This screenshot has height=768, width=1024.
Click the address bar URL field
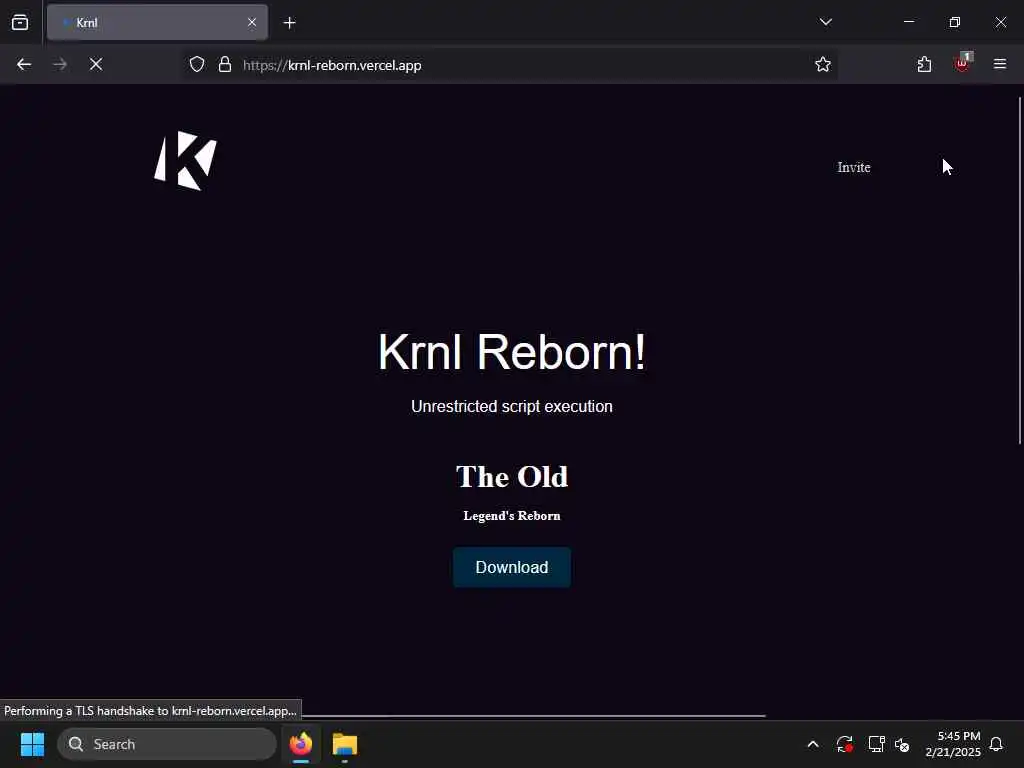509,65
